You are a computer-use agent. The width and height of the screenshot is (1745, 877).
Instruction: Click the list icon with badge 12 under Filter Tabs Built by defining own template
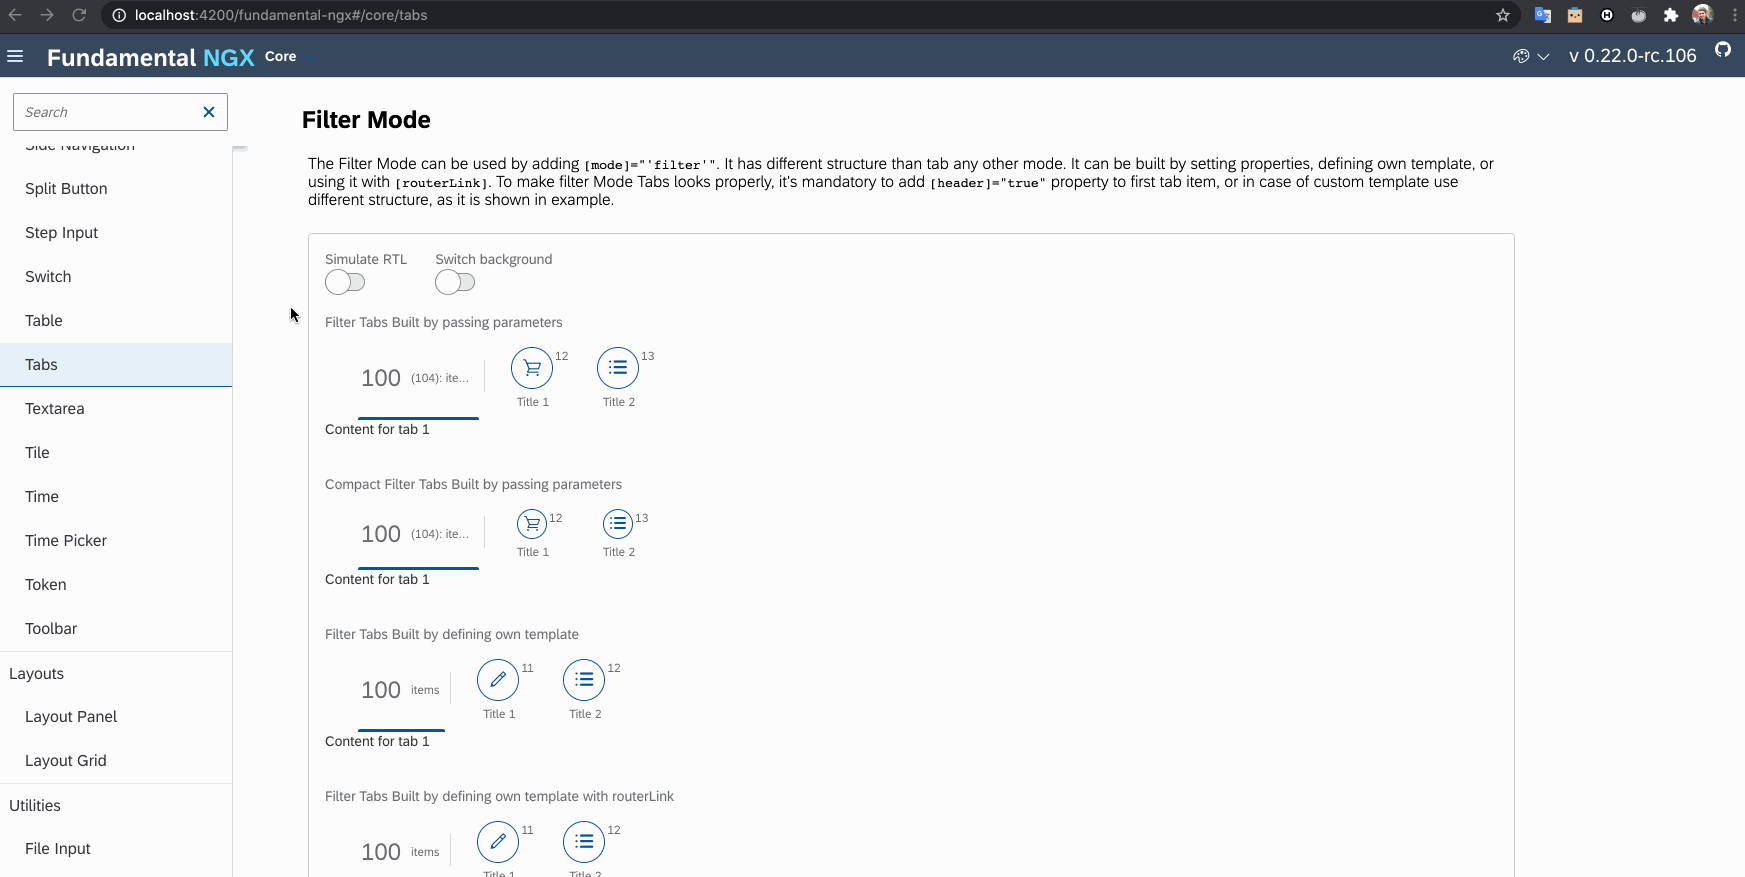pos(584,680)
